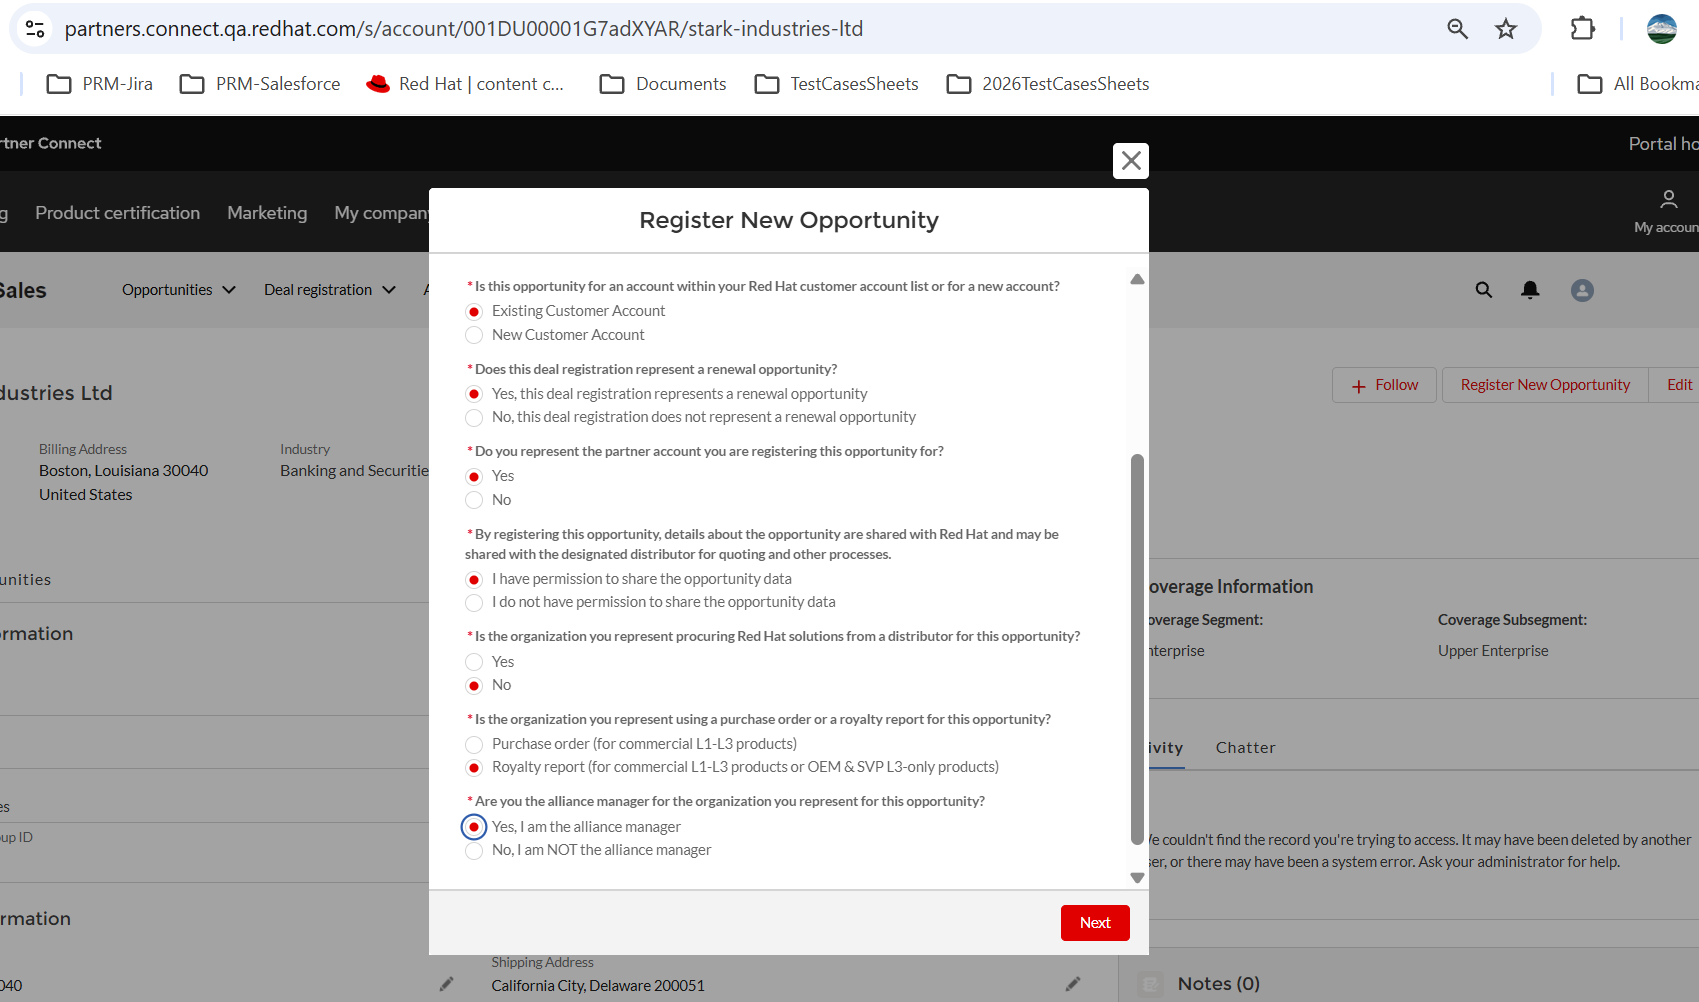1699x1002 pixels.
Task: Click the My account person icon
Action: point(1668,200)
